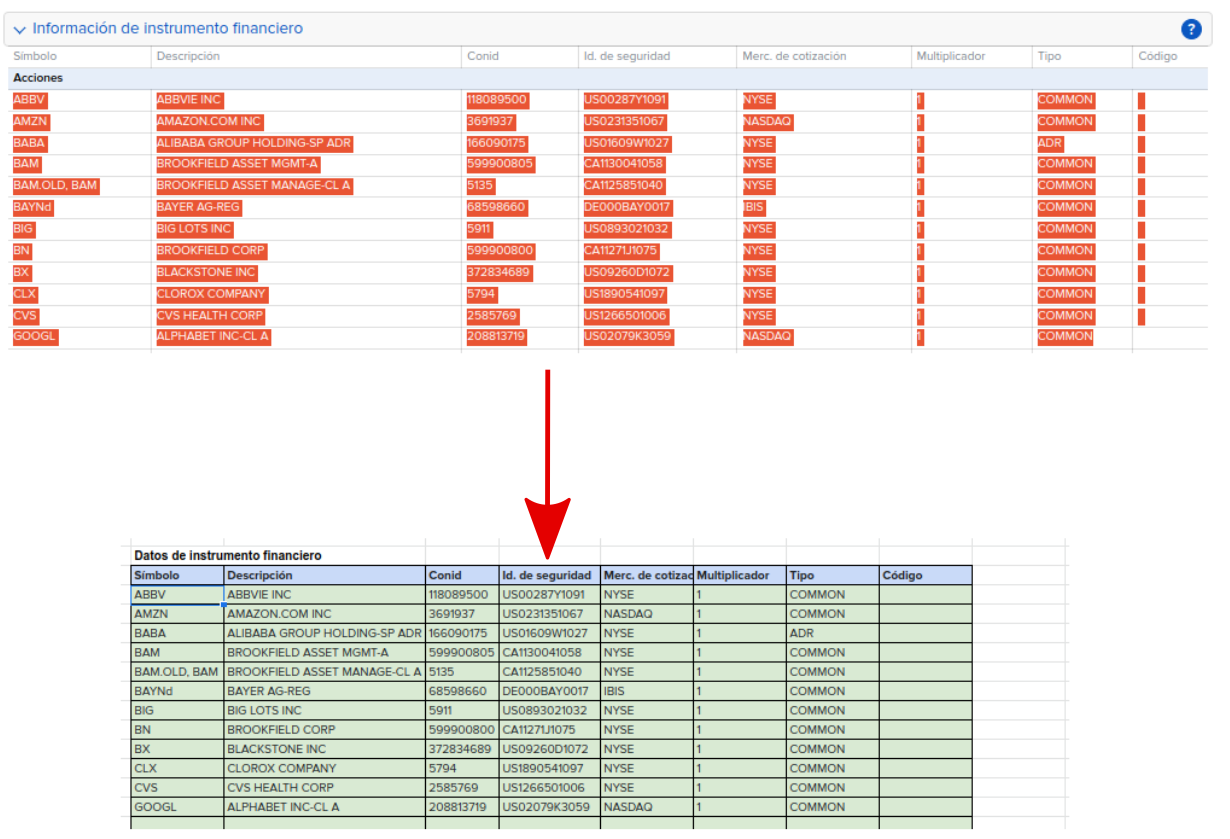Screen dimensions: 1230x839
Task: Select the spreadsheet Id. de seguridad header cell
Action: [x=550, y=576]
